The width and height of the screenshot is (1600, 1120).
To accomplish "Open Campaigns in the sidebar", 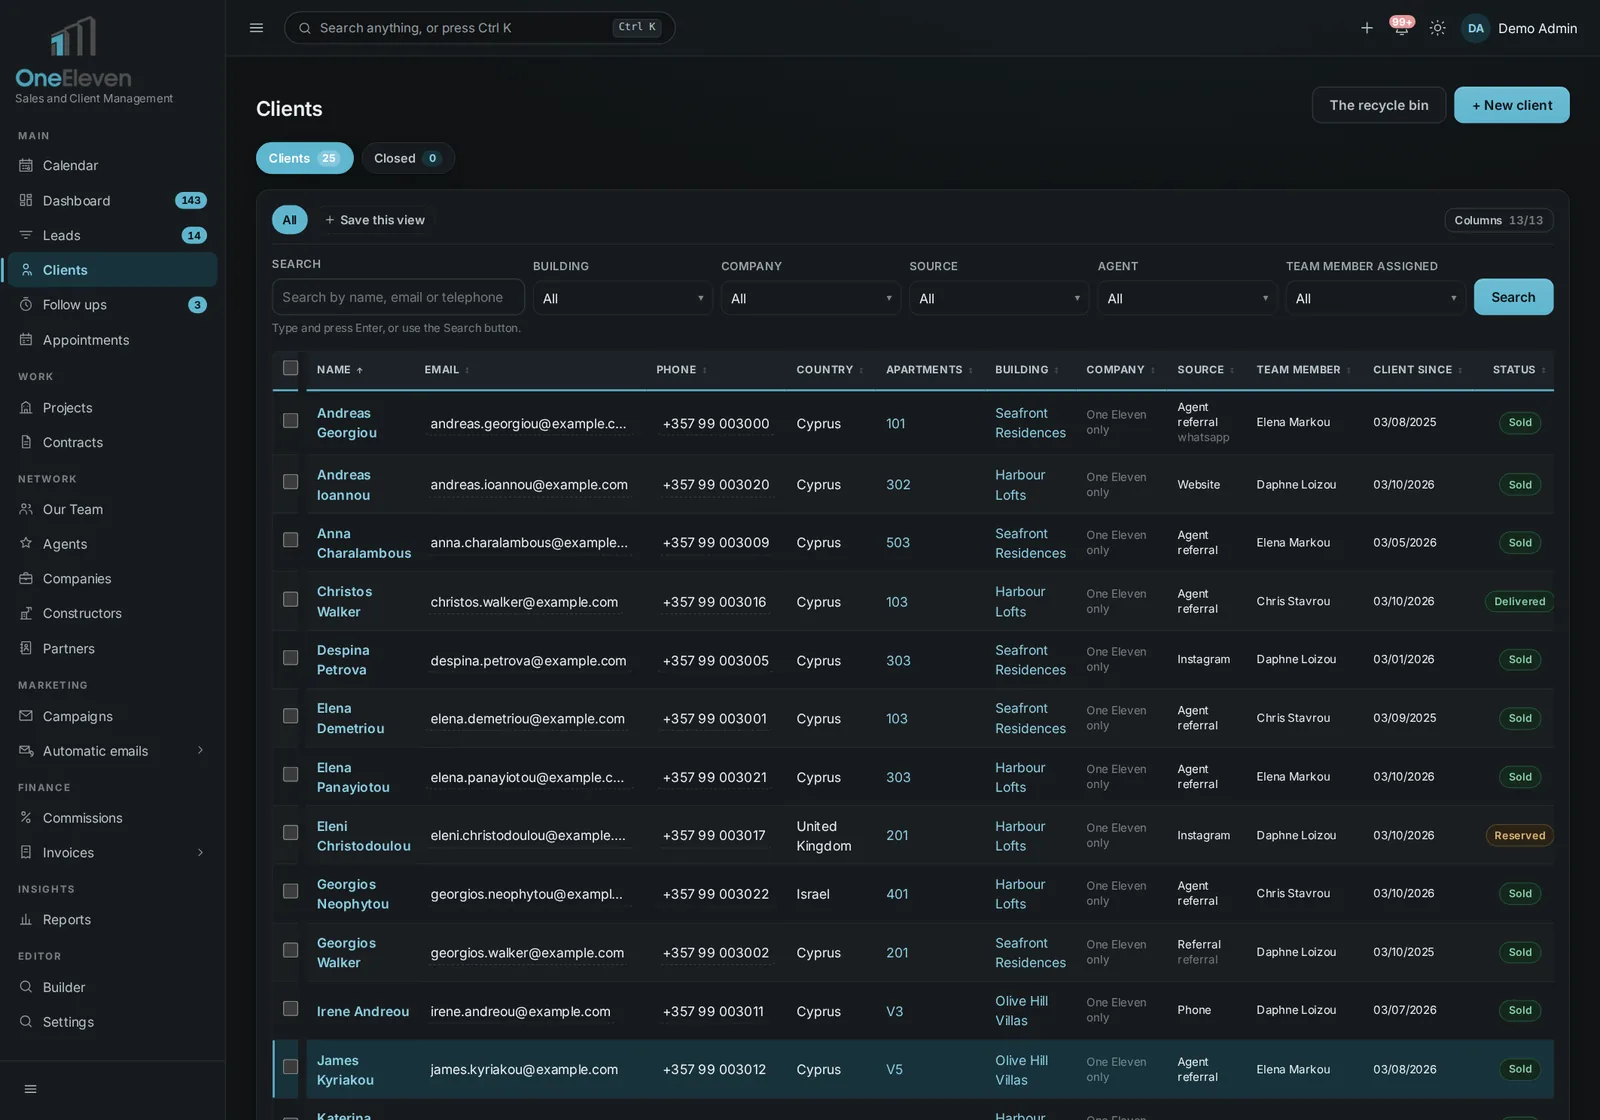I will [x=112, y=716].
